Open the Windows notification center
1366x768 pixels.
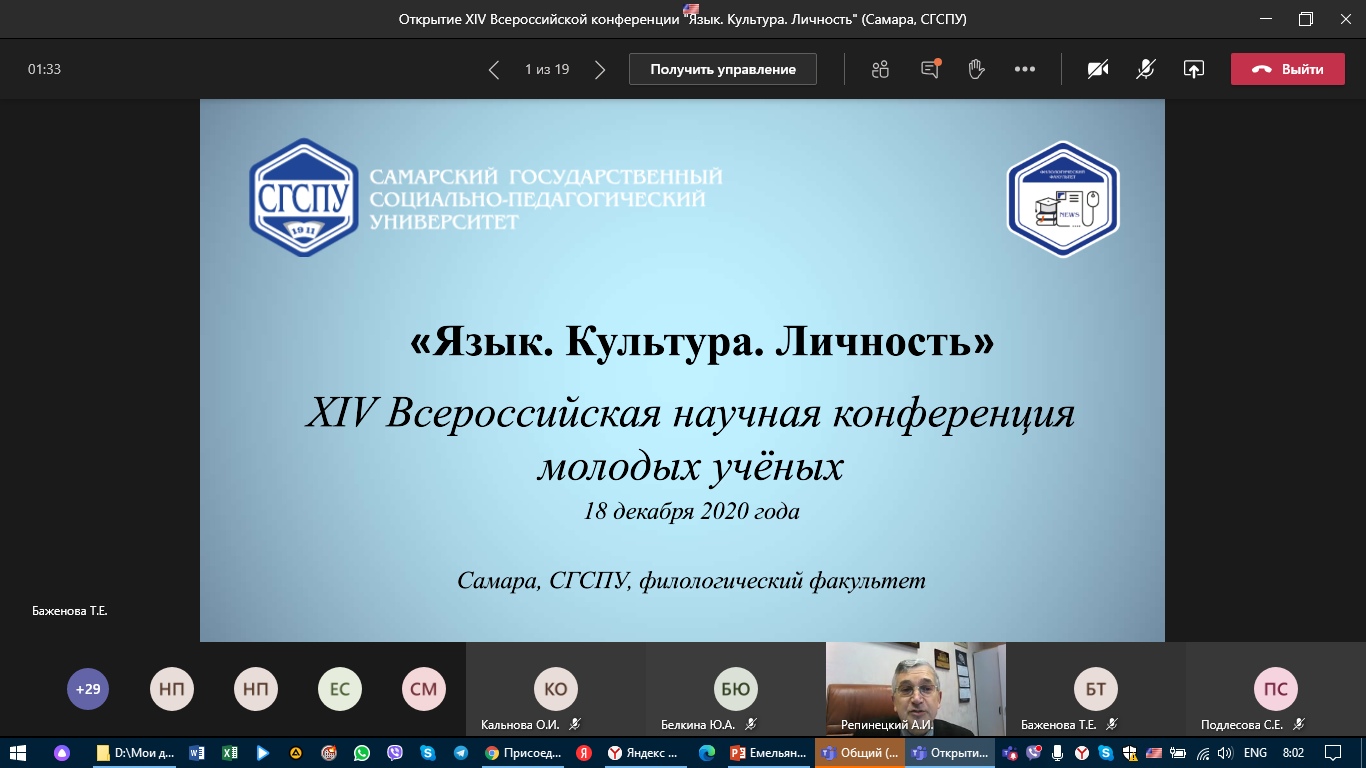(1332, 753)
